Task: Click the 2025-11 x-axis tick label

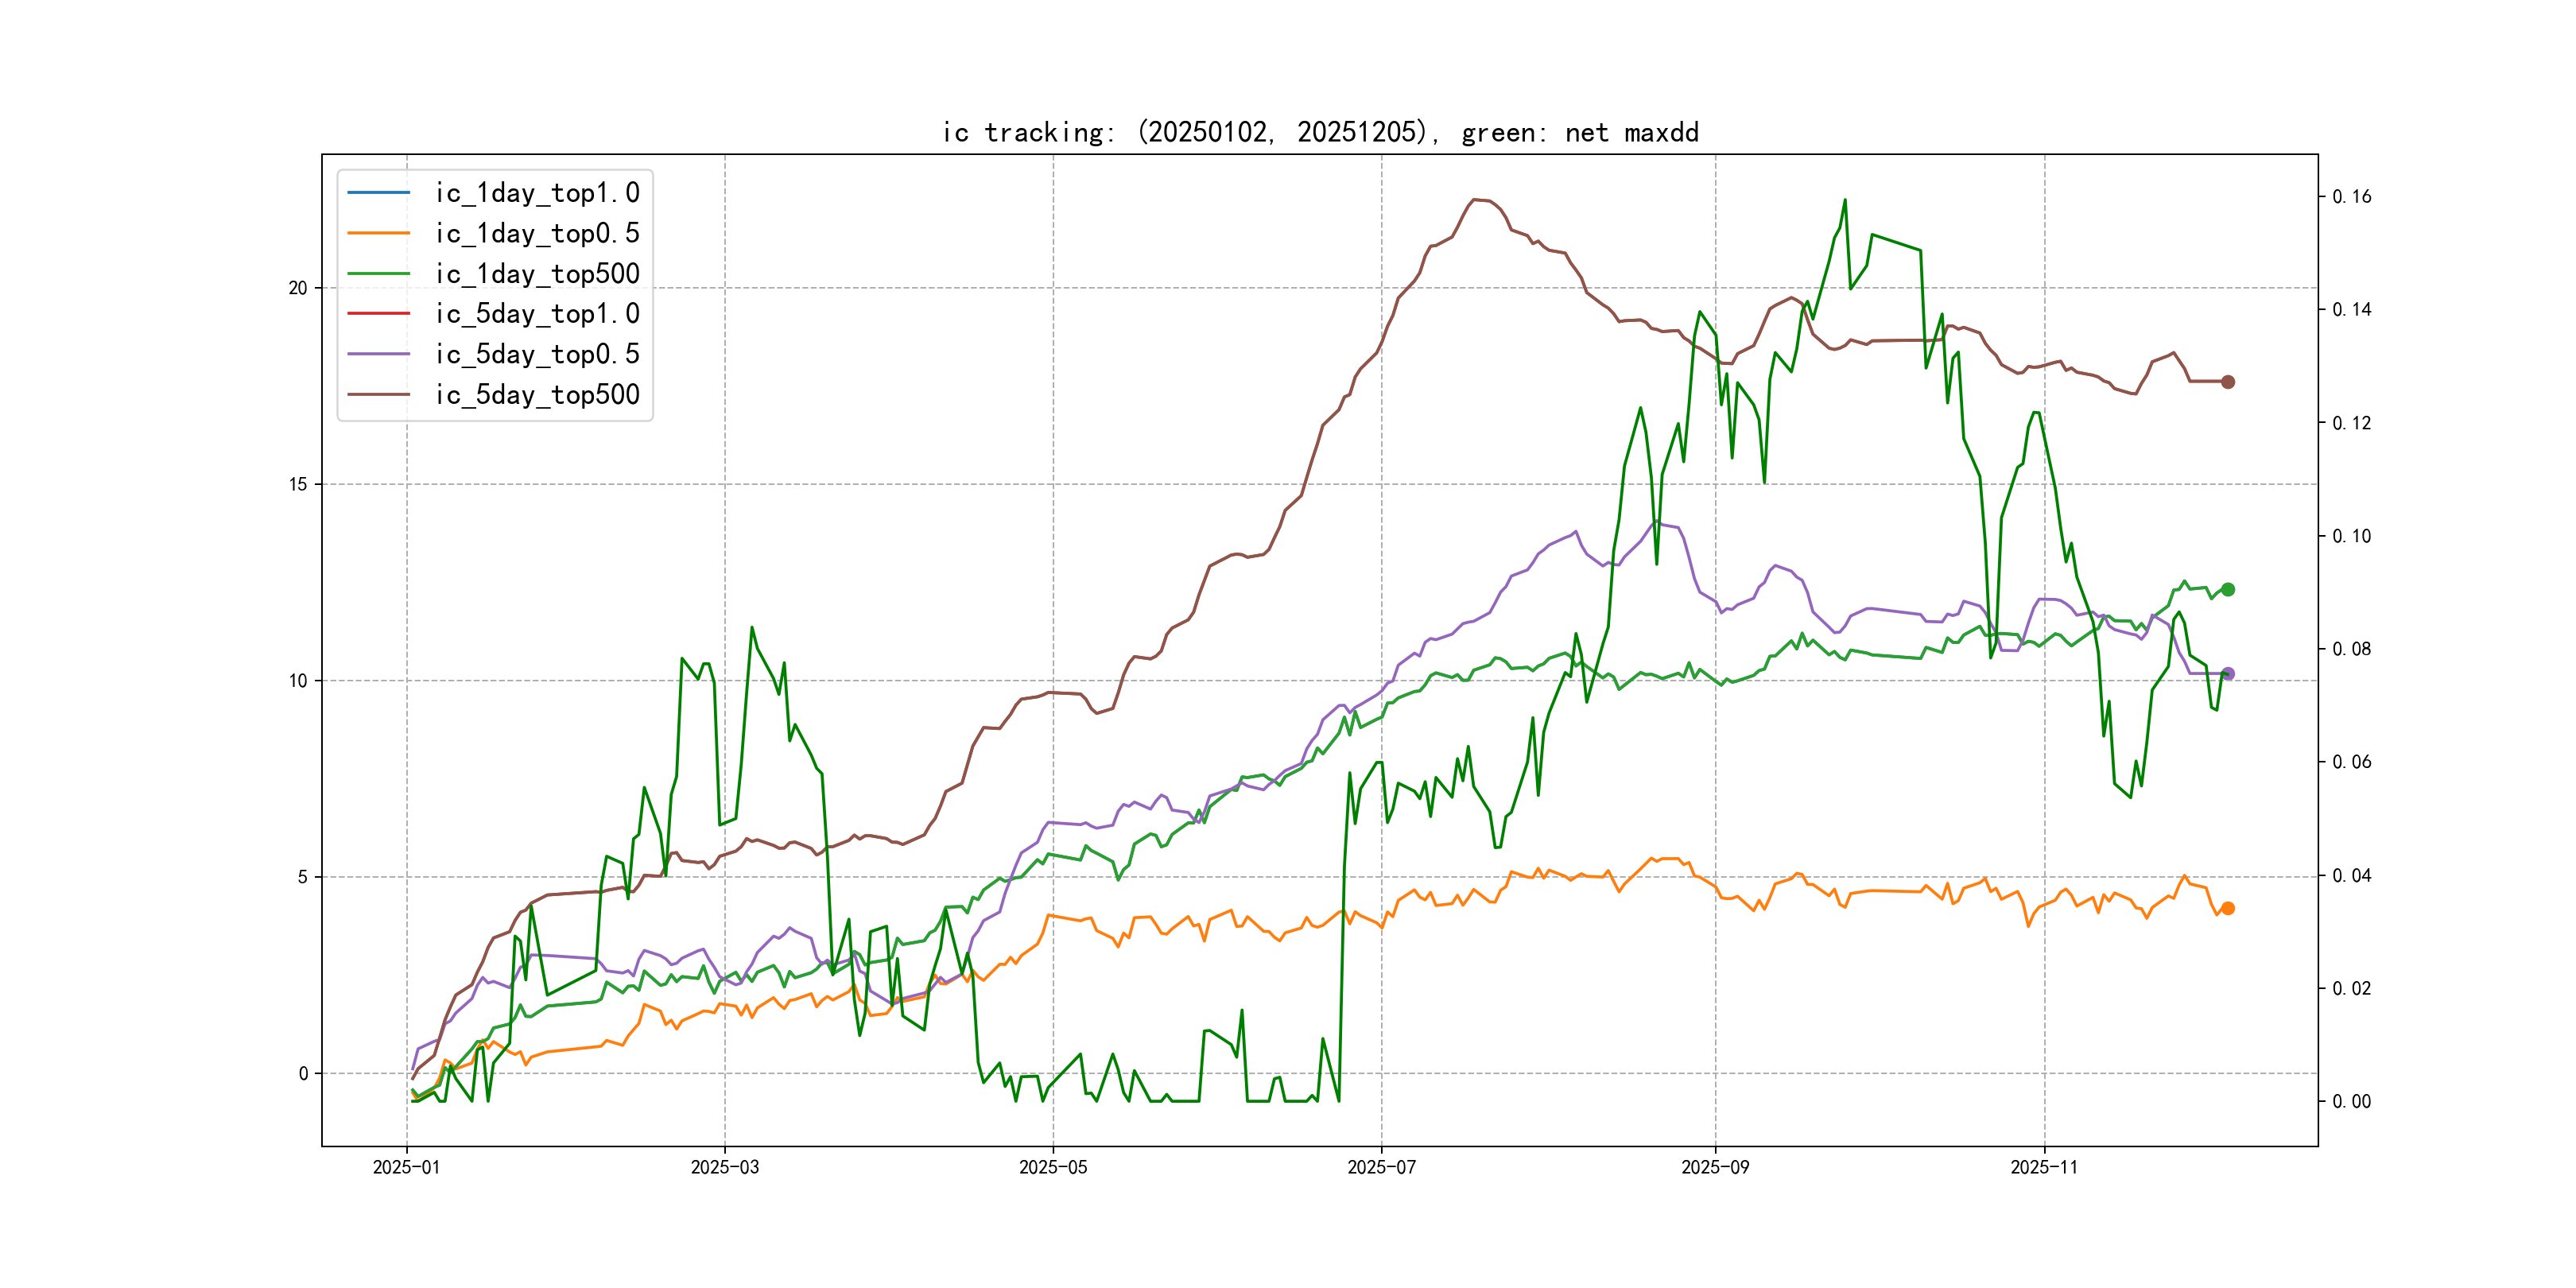Action: pos(2043,1168)
